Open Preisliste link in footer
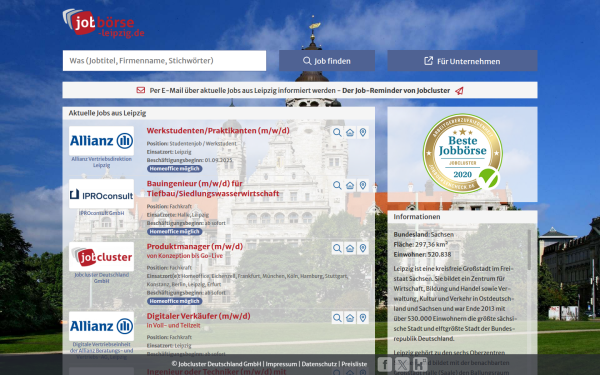The width and height of the screenshot is (600, 375). coord(354,364)
